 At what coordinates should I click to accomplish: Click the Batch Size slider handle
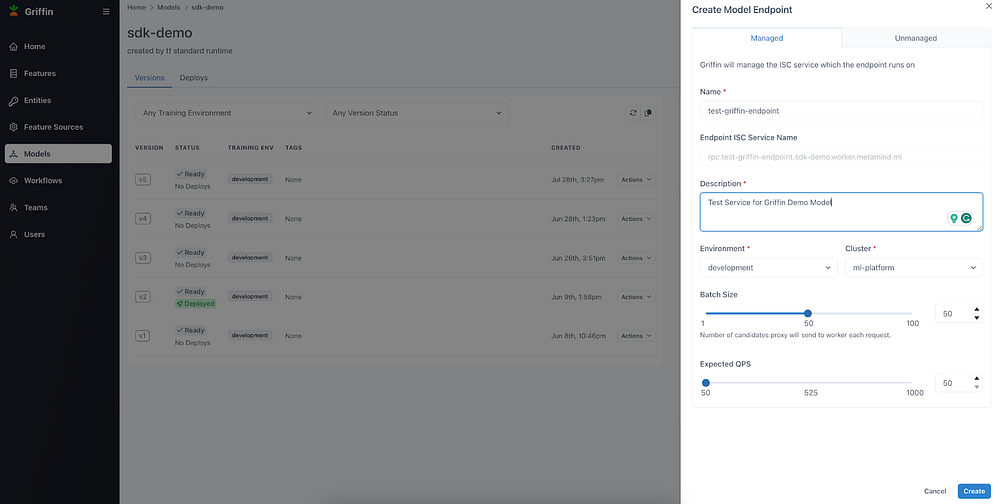(x=807, y=313)
